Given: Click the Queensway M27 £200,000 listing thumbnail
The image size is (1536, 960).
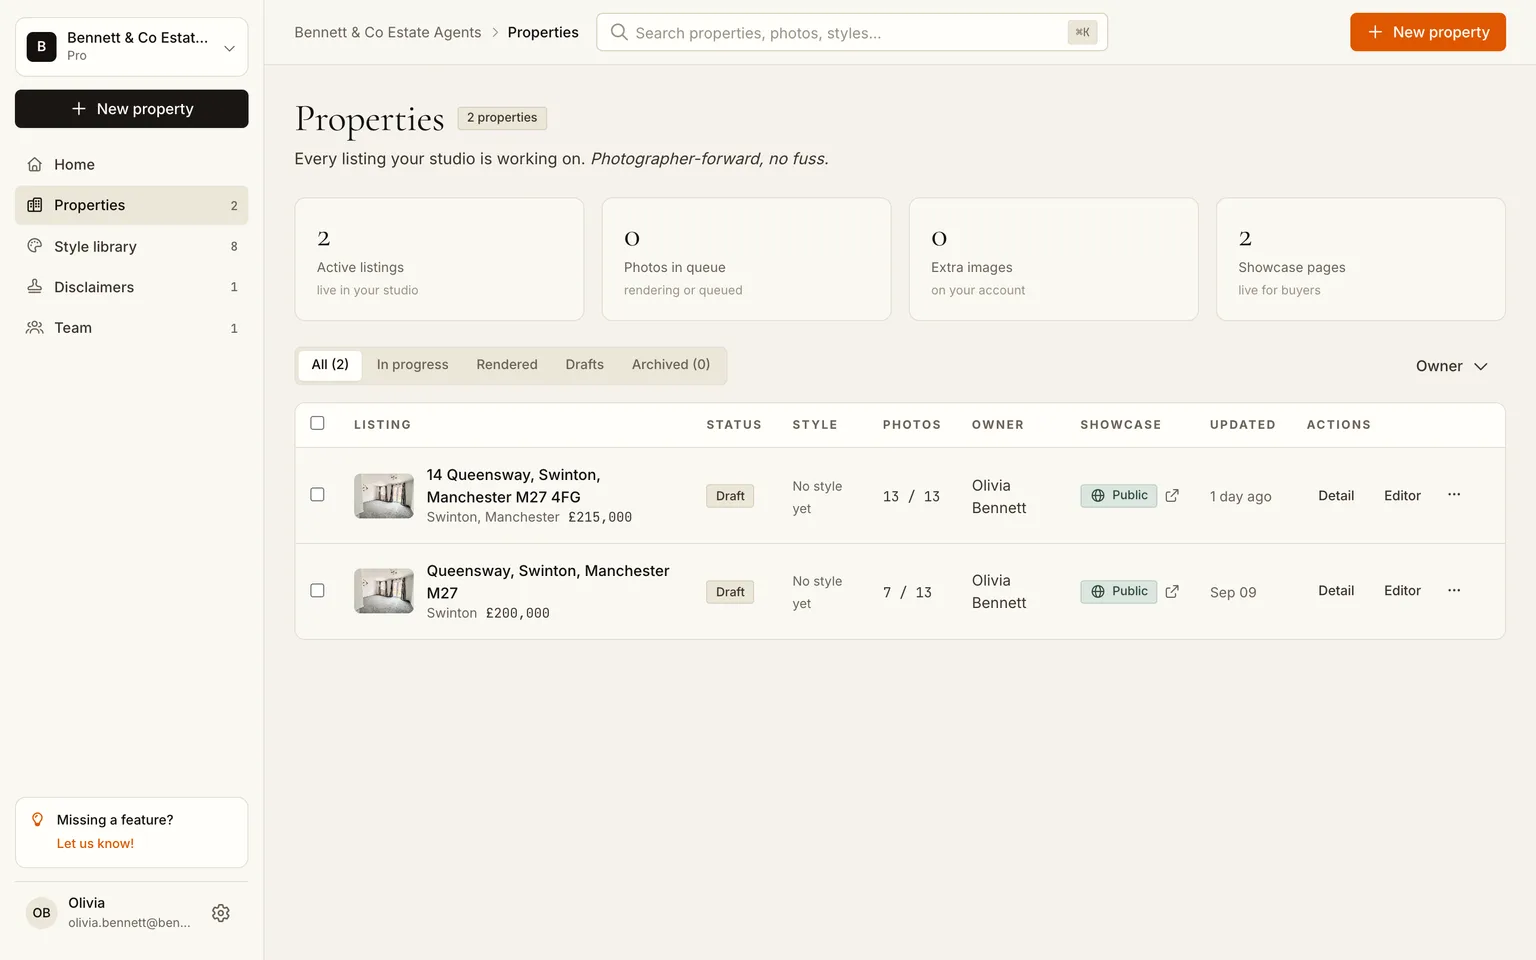Looking at the screenshot, I should click(x=384, y=591).
